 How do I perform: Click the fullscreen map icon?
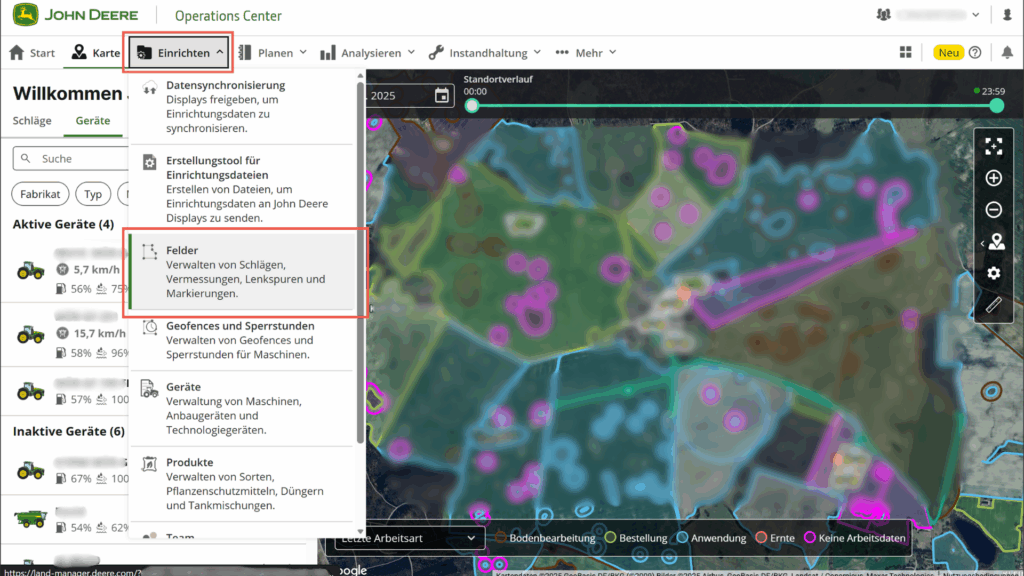pyautogui.click(x=993, y=147)
